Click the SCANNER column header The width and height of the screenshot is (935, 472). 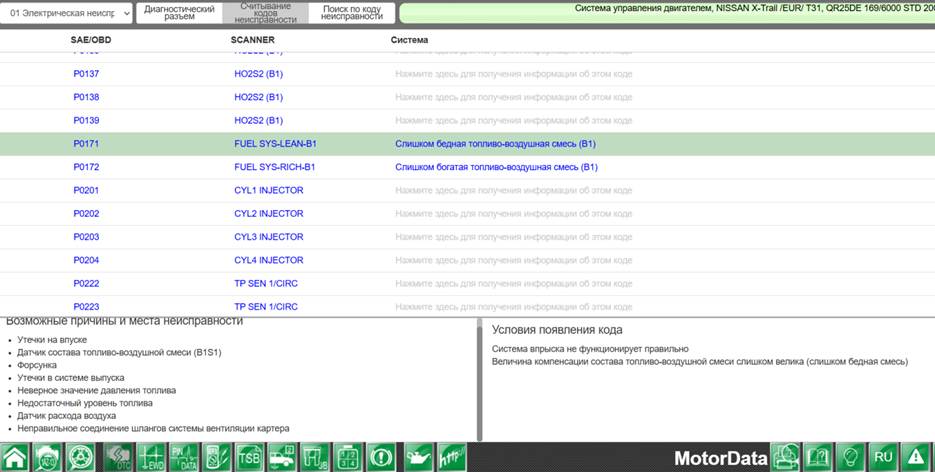(253, 40)
